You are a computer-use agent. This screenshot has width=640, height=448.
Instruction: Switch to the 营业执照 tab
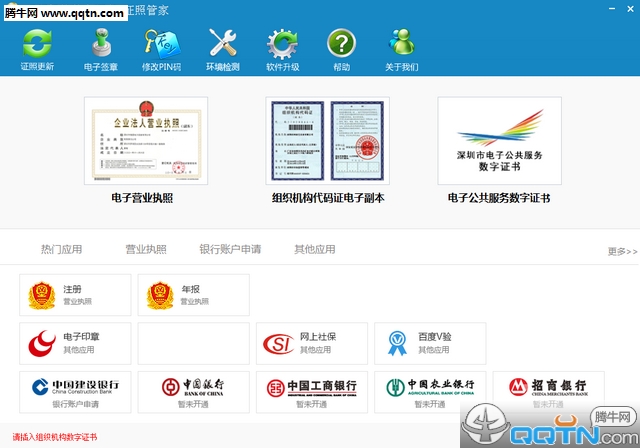146,249
